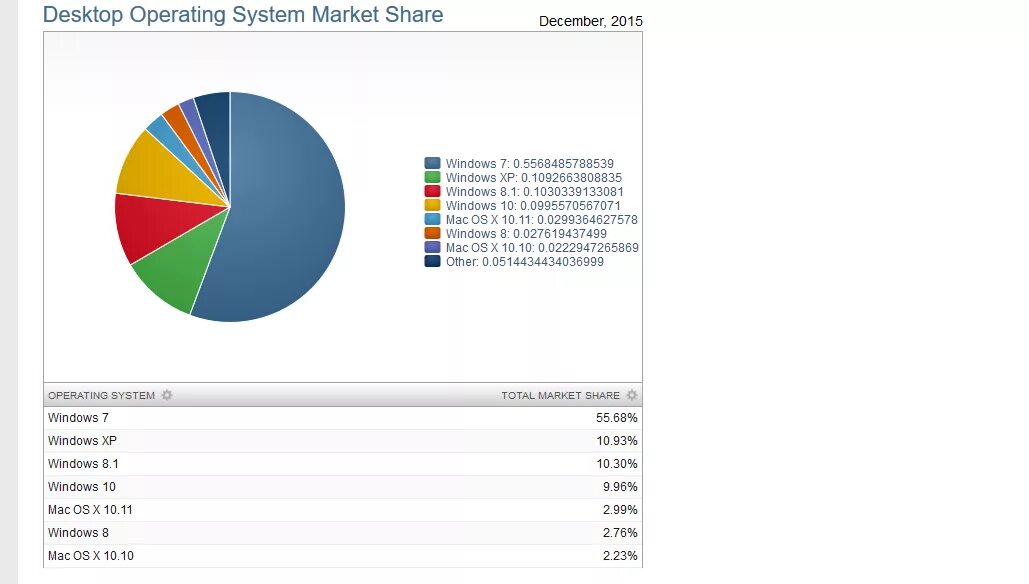Screen dimensions: 1029x584
Task: Click the Windows 10 yellow legend swatch
Action: 432,205
